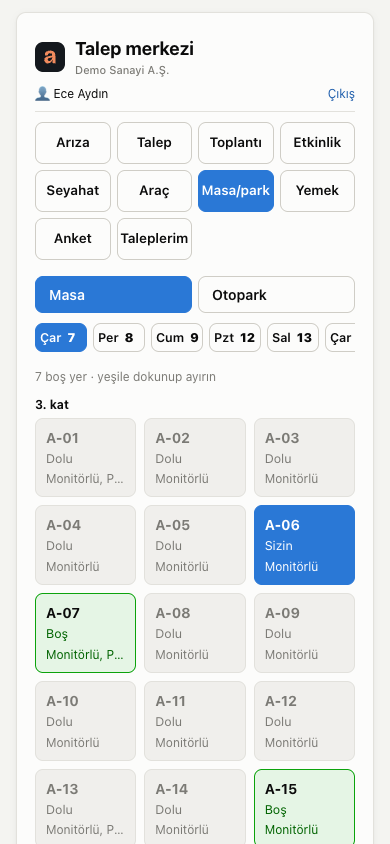Viewport: 390px width, 844px height.
Task: Open the Etkinlik category
Action: [x=317, y=143]
